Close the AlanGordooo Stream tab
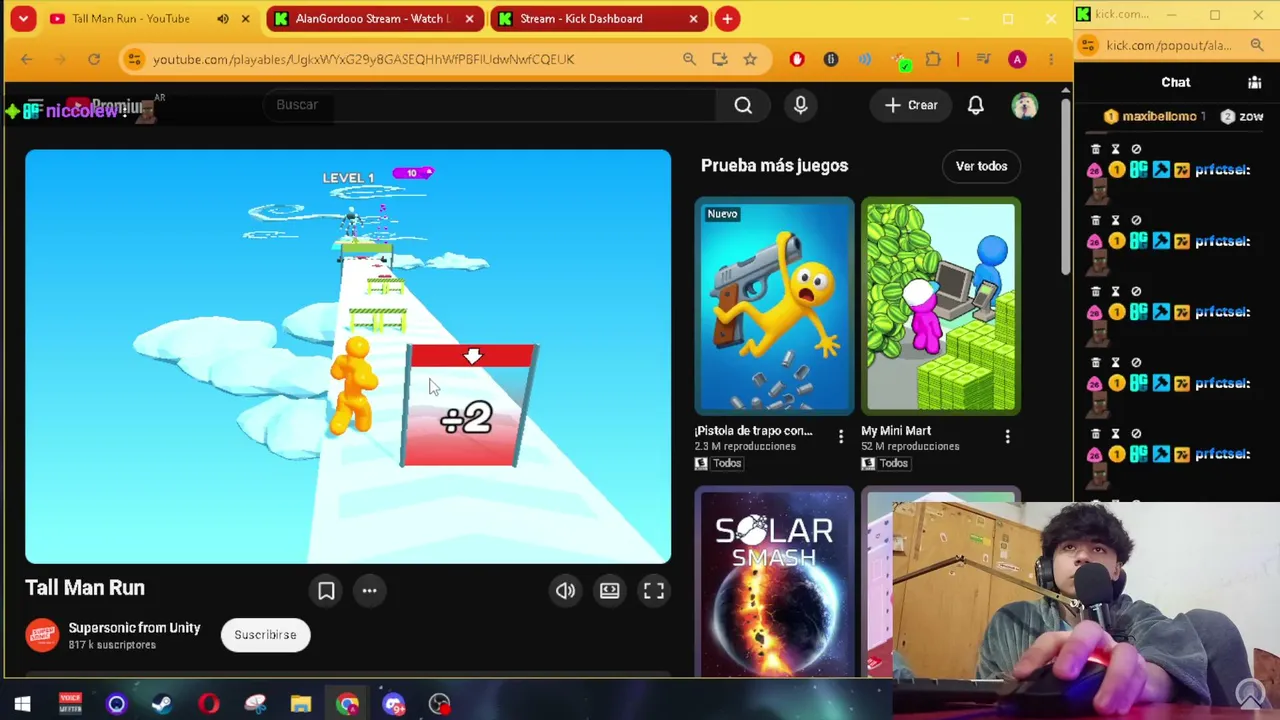Image resolution: width=1280 pixels, height=720 pixels. (x=469, y=19)
